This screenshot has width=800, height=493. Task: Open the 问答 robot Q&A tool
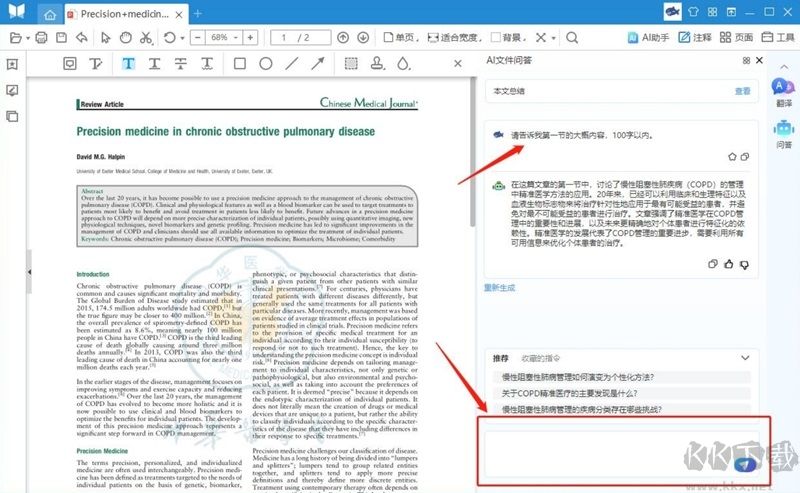784,134
